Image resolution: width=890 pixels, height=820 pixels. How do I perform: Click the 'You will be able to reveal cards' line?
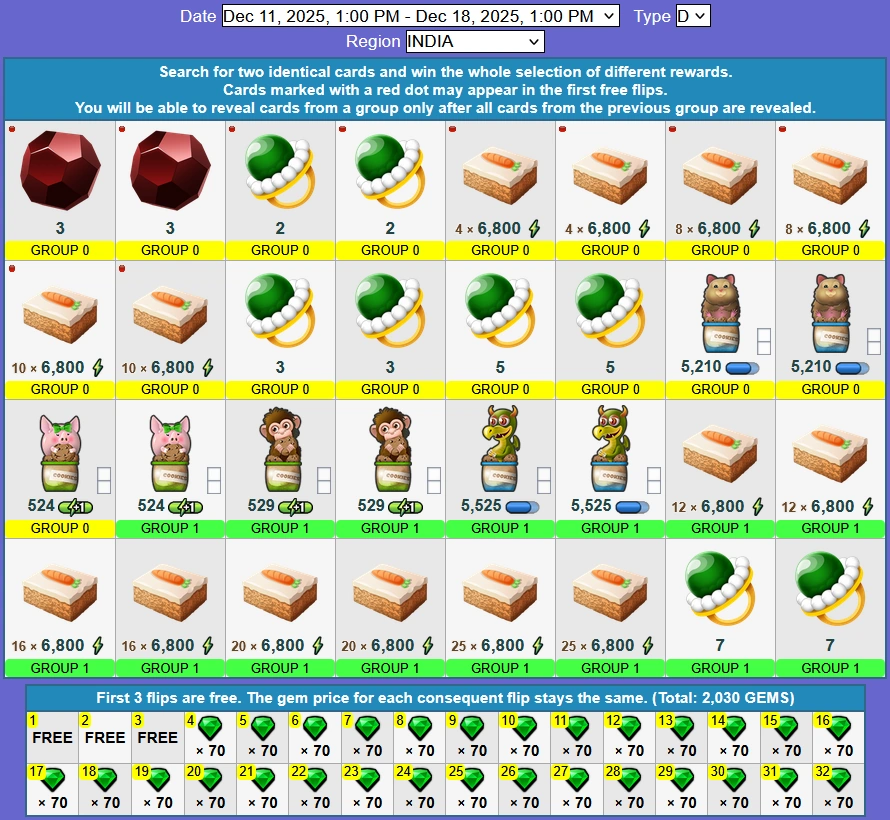tap(446, 108)
